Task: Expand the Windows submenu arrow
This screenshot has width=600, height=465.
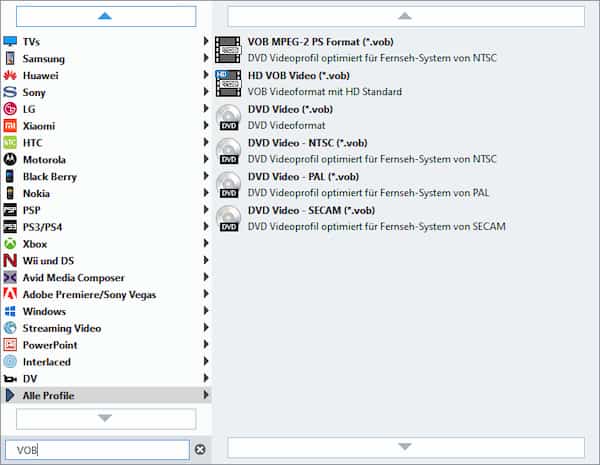Action: click(206, 310)
